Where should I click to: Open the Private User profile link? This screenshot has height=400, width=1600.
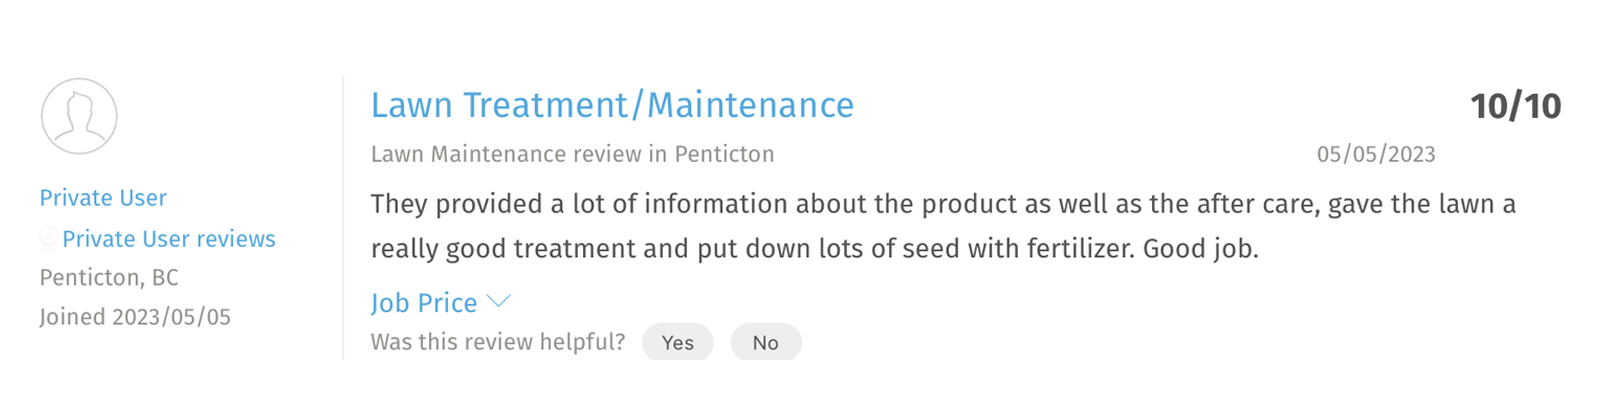click(103, 198)
